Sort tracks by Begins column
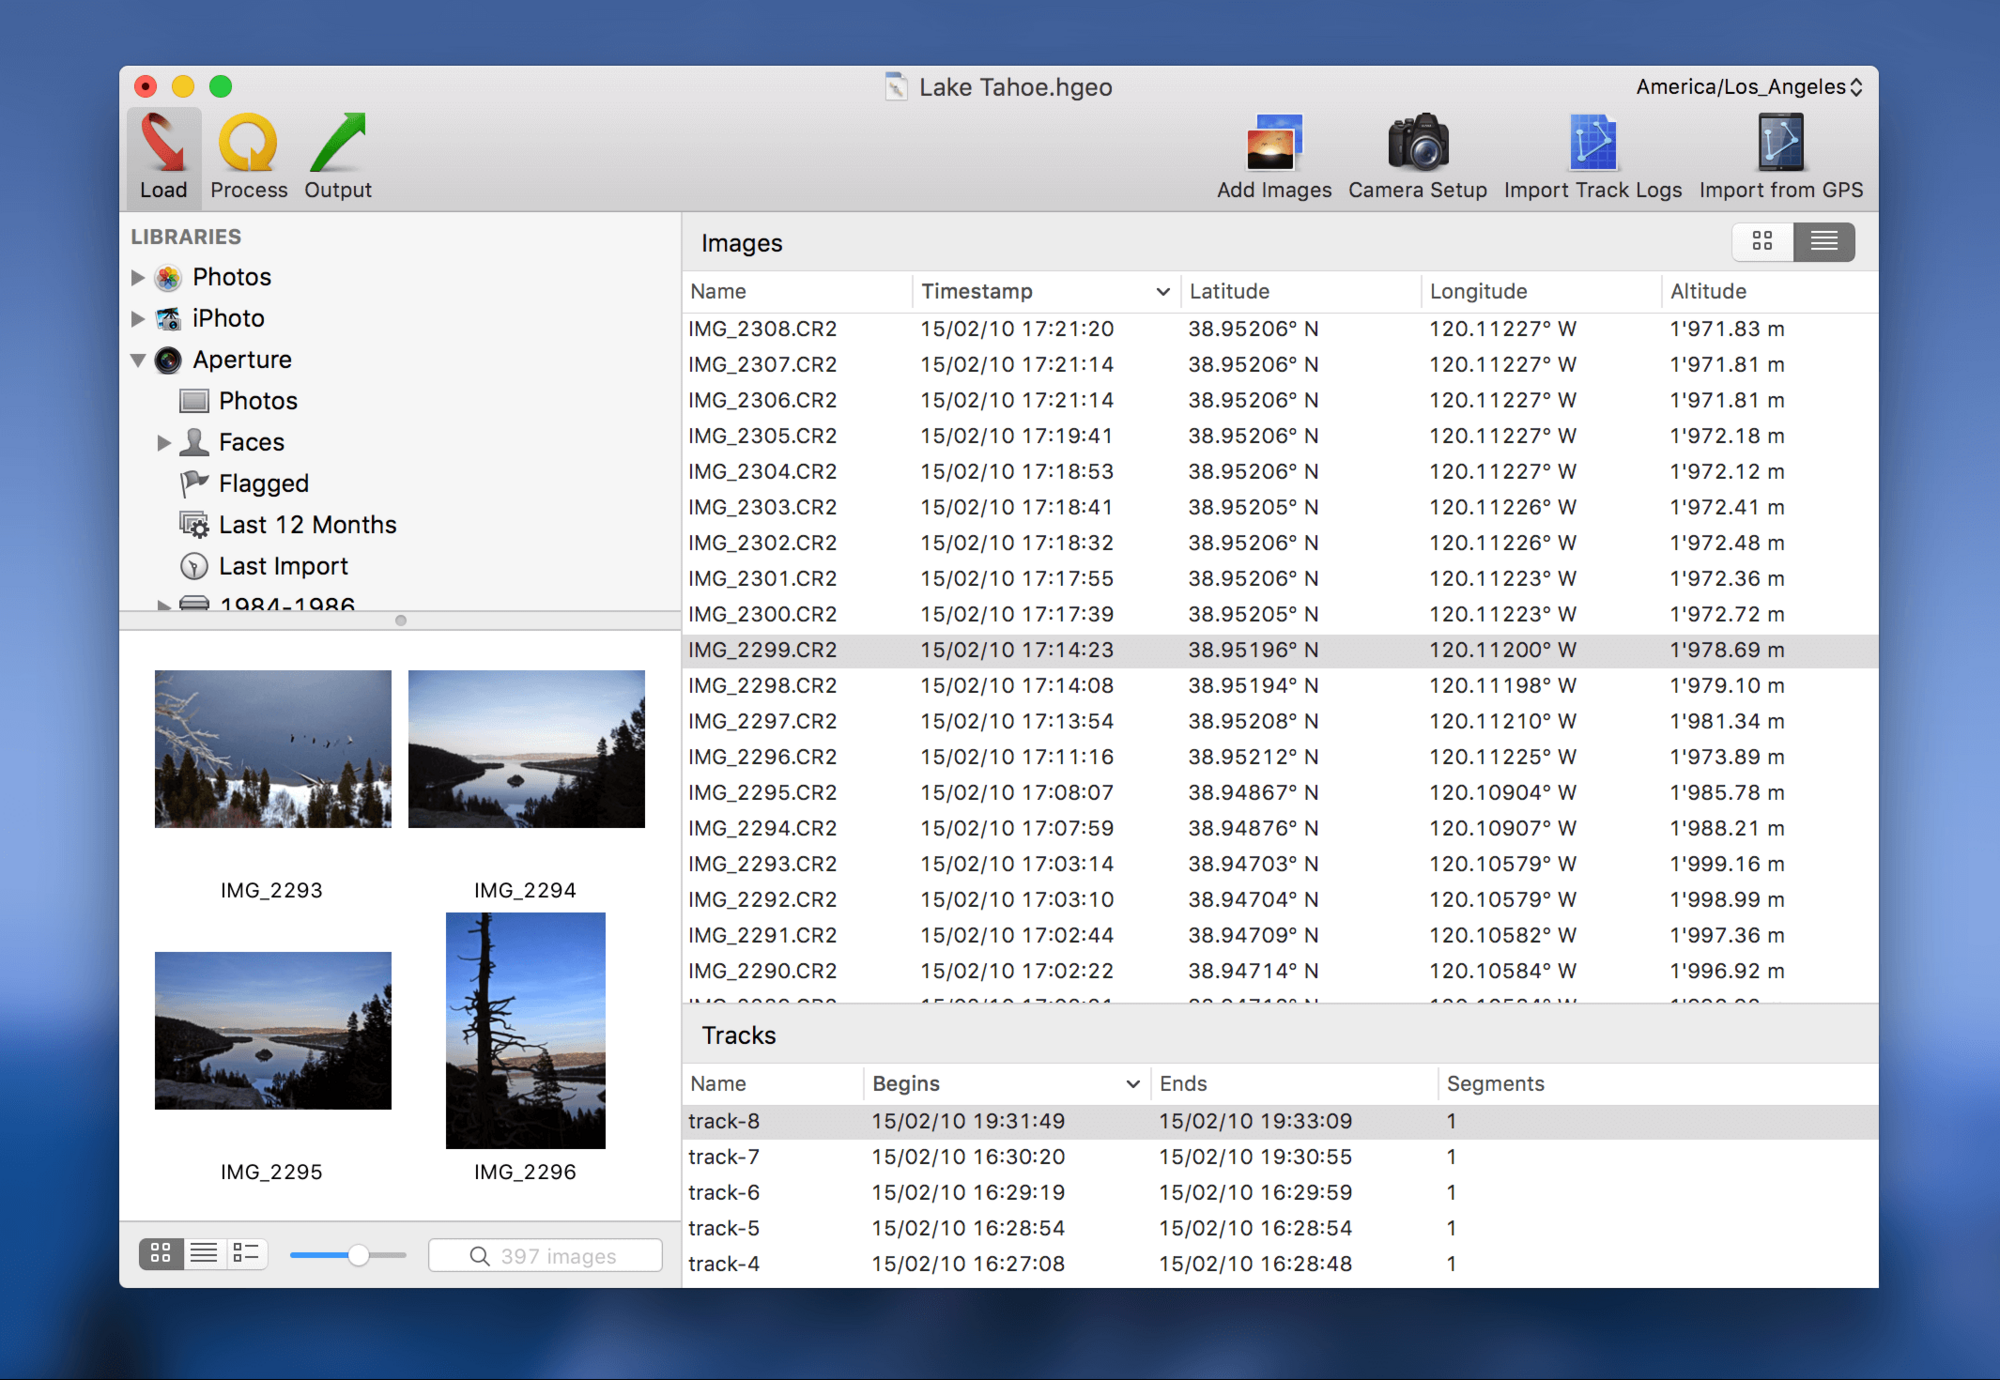2000x1380 pixels. pyautogui.click(x=1006, y=1083)
